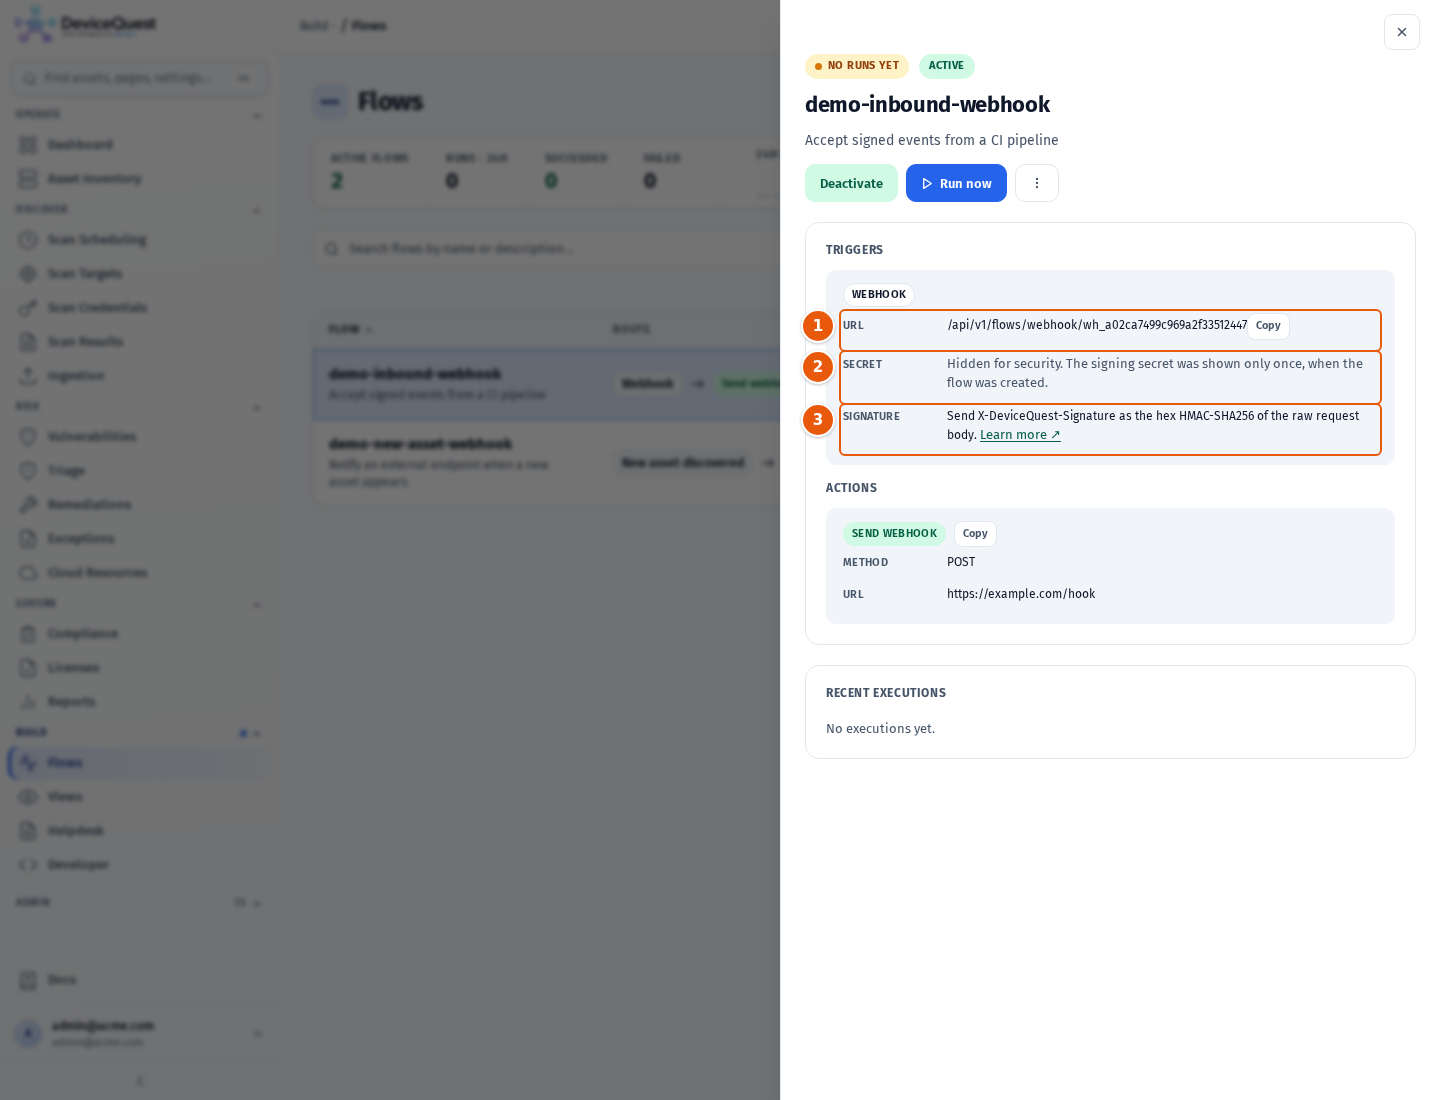Click 'Accept signed events from a CI pipeline' description
Screen dimensions: 1440x1100
(x=931, y=140)
